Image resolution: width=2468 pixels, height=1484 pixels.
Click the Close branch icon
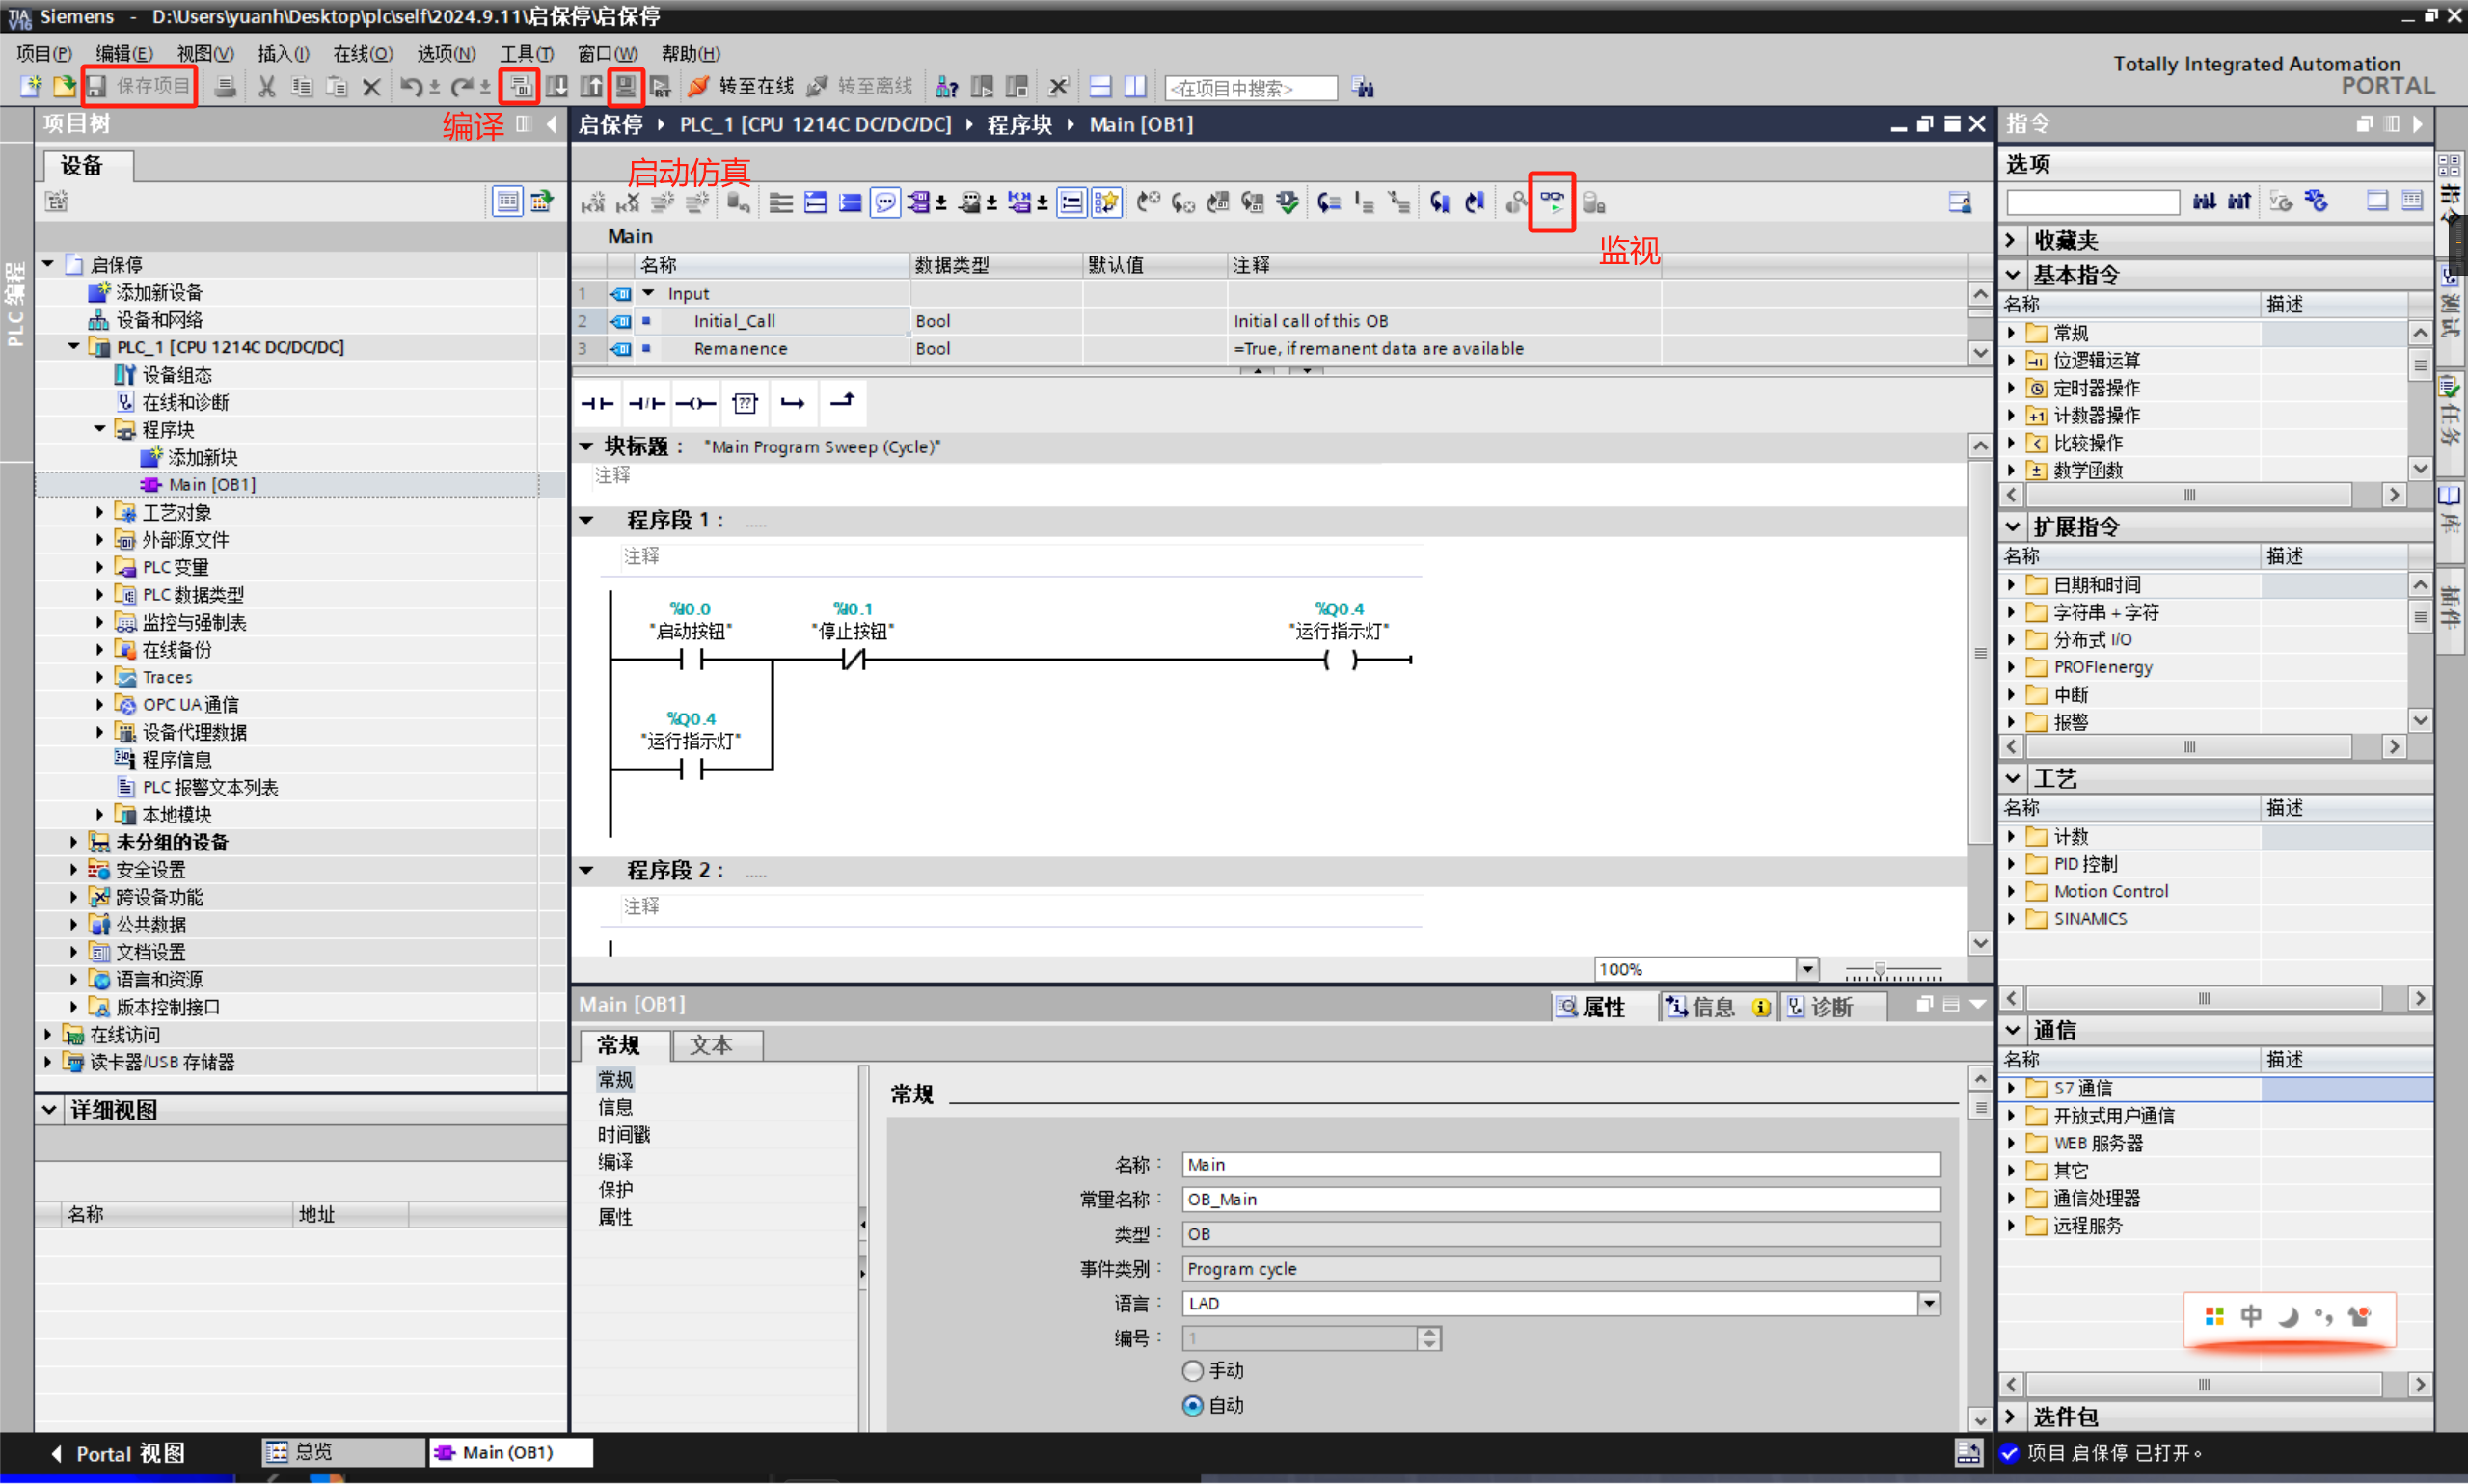842,403
